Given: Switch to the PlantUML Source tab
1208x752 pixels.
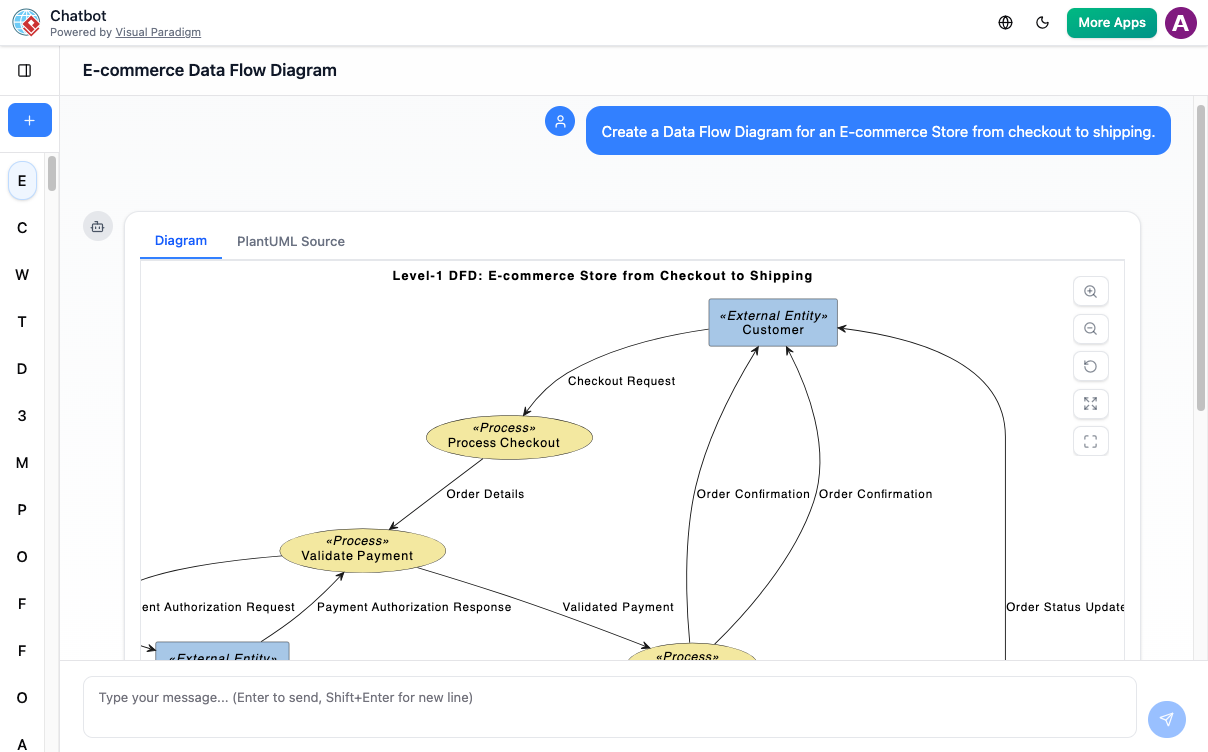Looking at the screenshot, I should point(290,241).
